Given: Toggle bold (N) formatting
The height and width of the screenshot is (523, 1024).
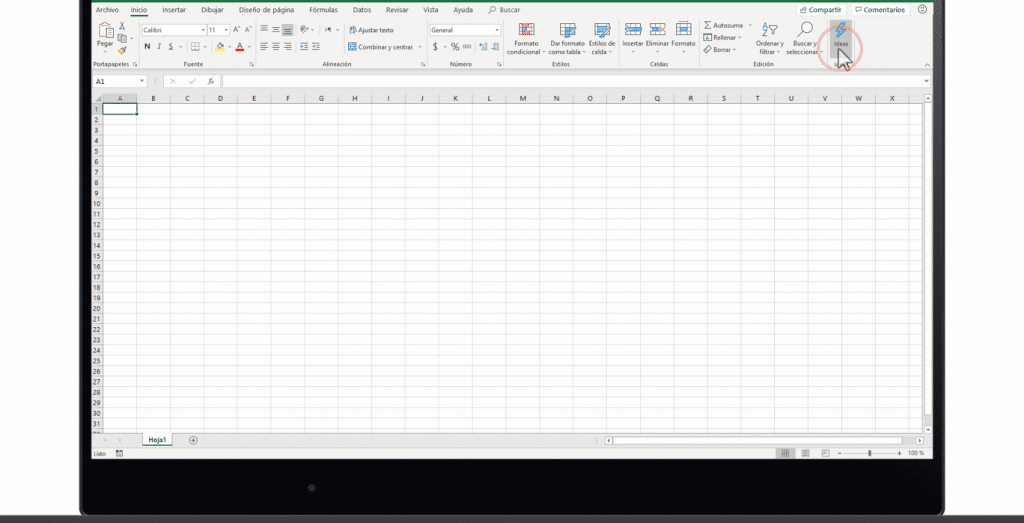Looking at the screenshot, I should [x=147, y=46].
